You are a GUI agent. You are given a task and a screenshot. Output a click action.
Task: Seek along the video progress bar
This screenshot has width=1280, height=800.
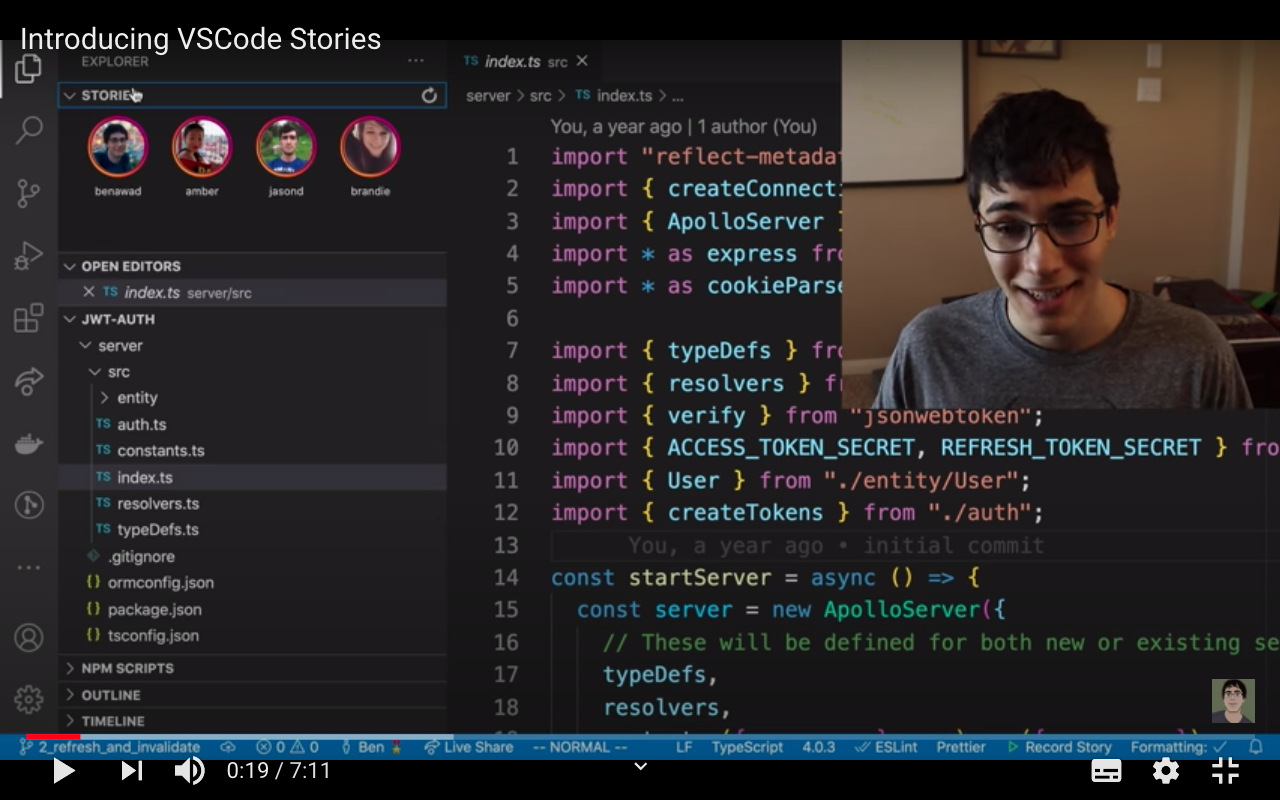tap(640, 737)
